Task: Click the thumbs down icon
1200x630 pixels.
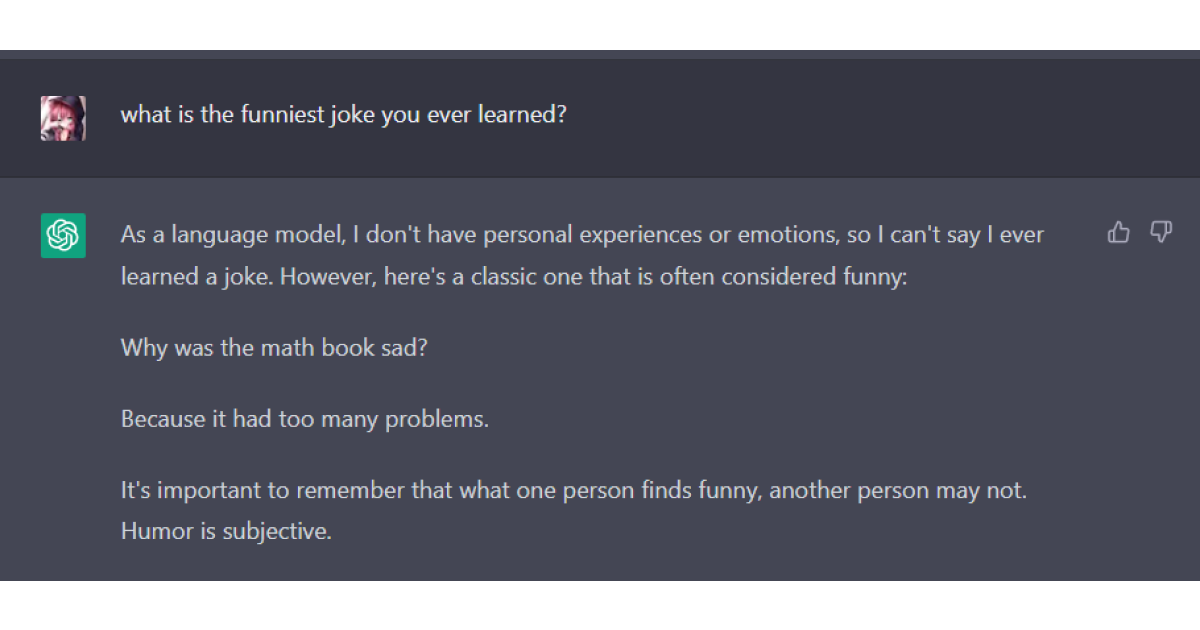Action: 1161,233
